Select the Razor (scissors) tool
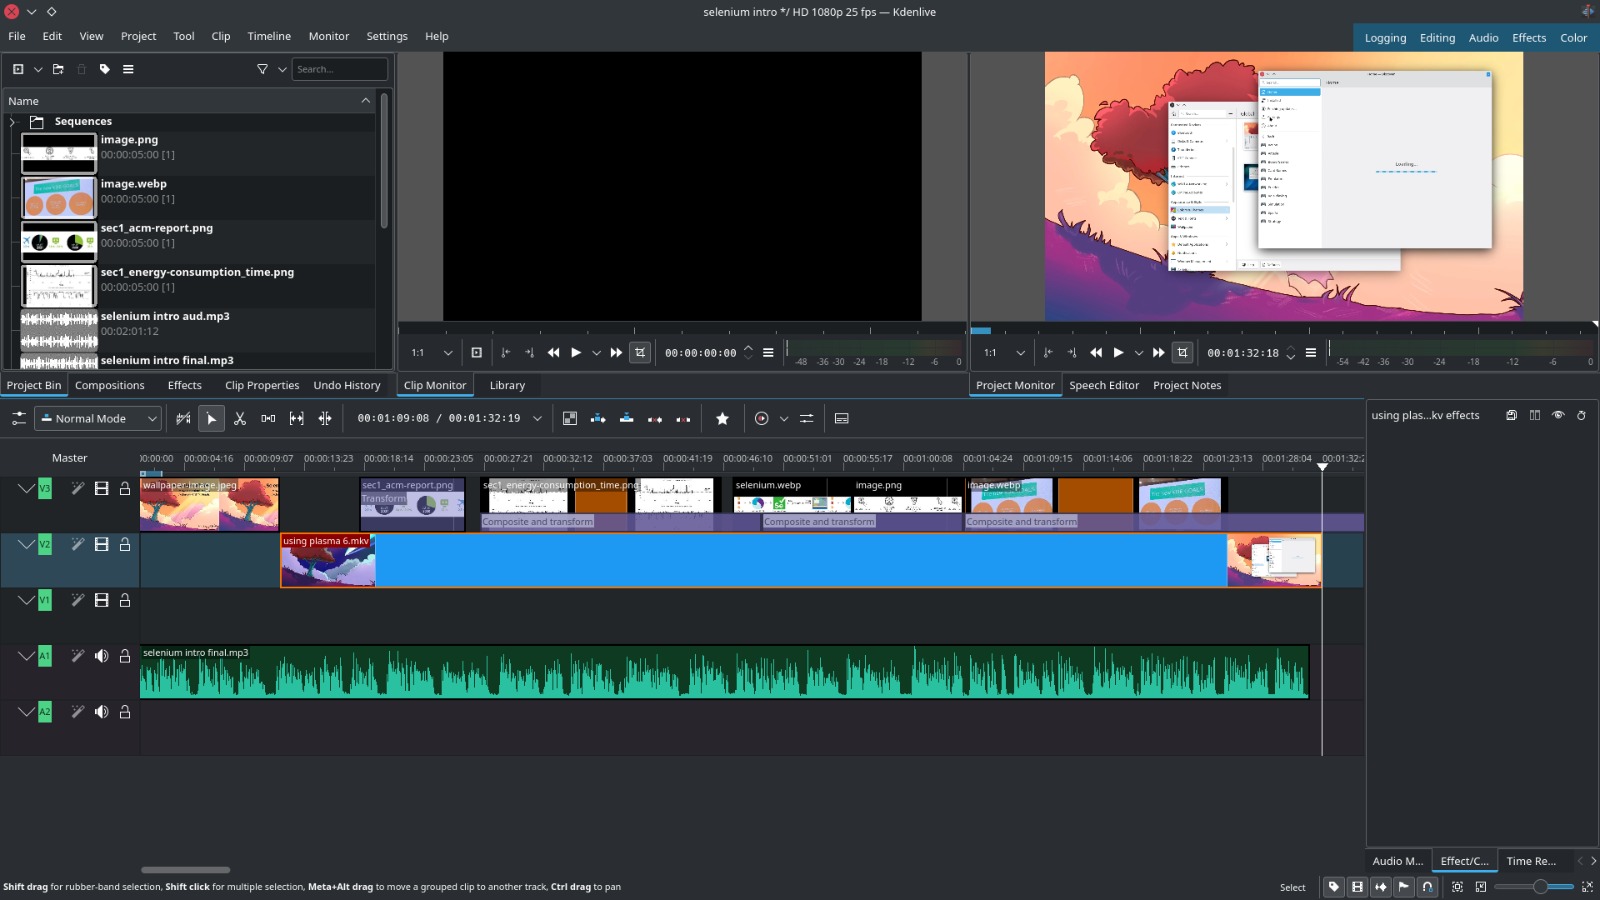The width and height of the screenshot is (1600, 900). point(240,419)
